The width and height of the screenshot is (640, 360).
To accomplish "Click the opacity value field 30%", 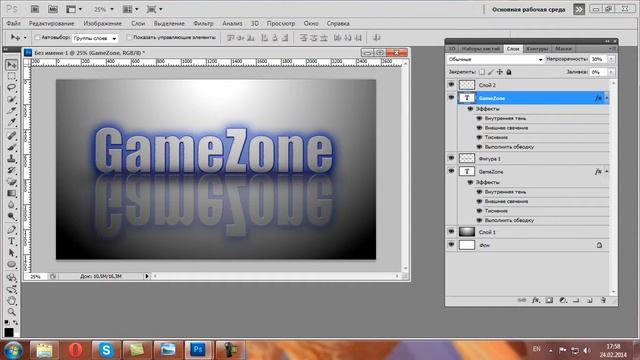I will [x=598, y=59].
